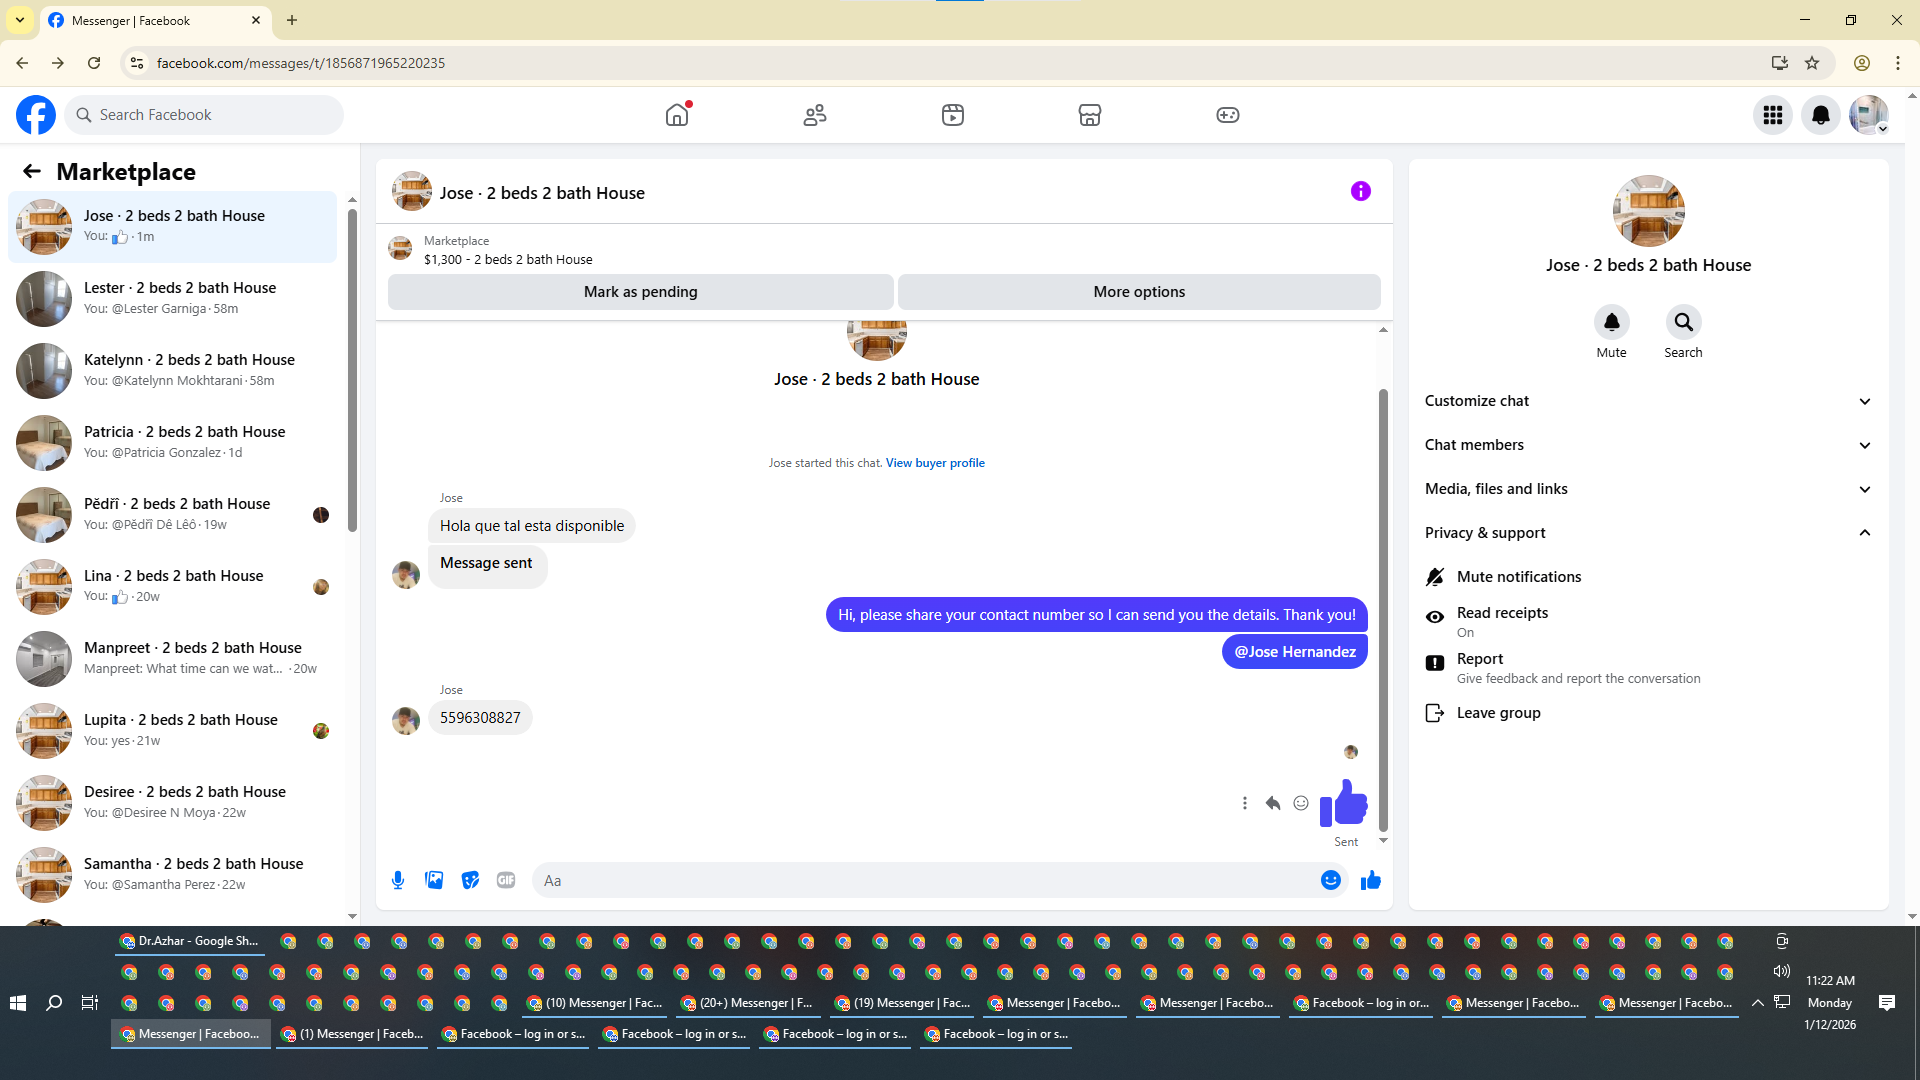Screen dimensions: 1920x1080
Task: Click the voice clip microphone icon
Action: click(398, 880)
